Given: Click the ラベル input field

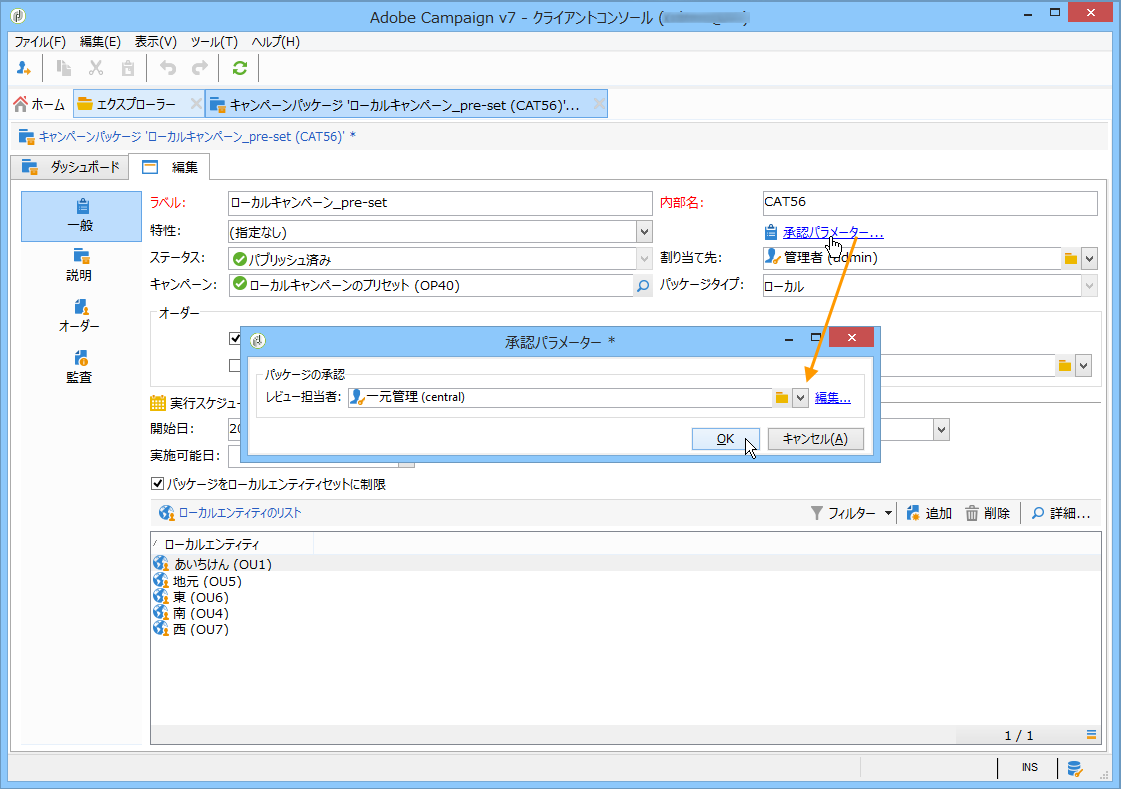Looking at the screenshot, I should [x=440, y=203].
